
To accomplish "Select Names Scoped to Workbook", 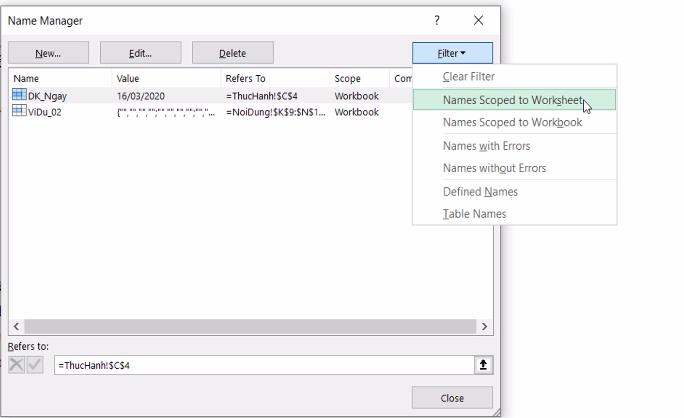I will point(513,123).
